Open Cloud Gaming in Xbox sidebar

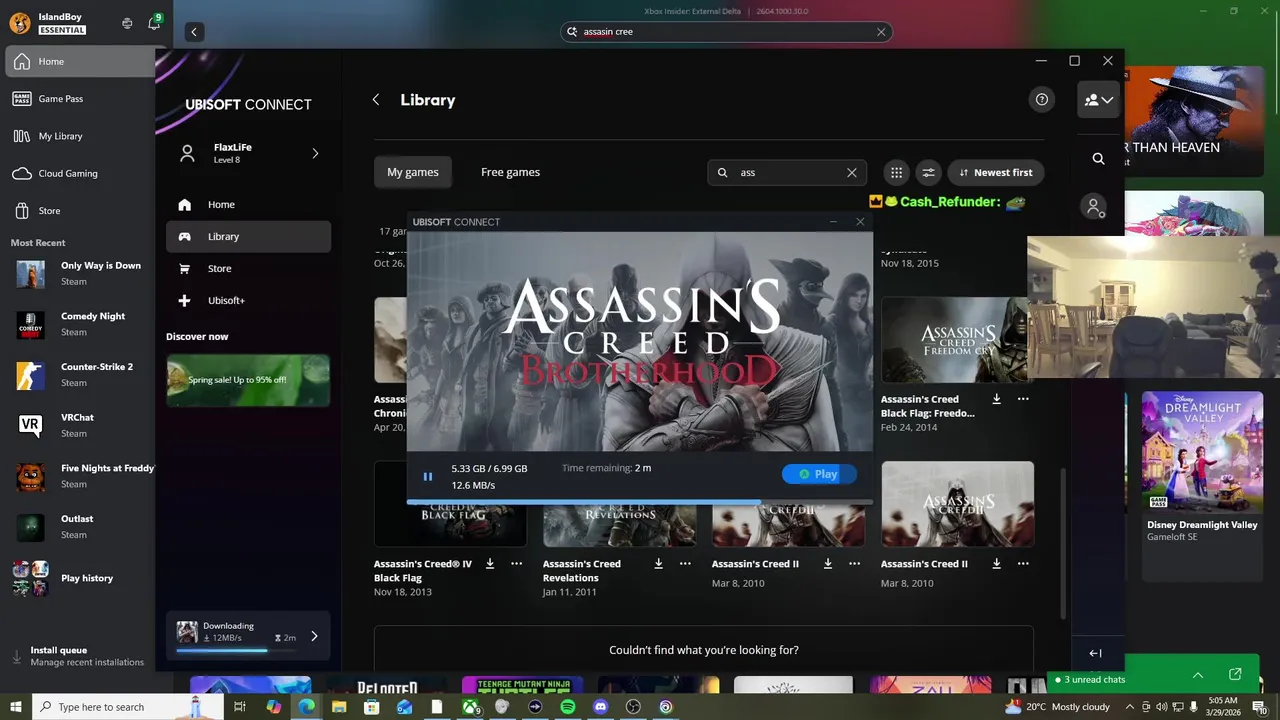pyautogui.click(x=80, y=173)
